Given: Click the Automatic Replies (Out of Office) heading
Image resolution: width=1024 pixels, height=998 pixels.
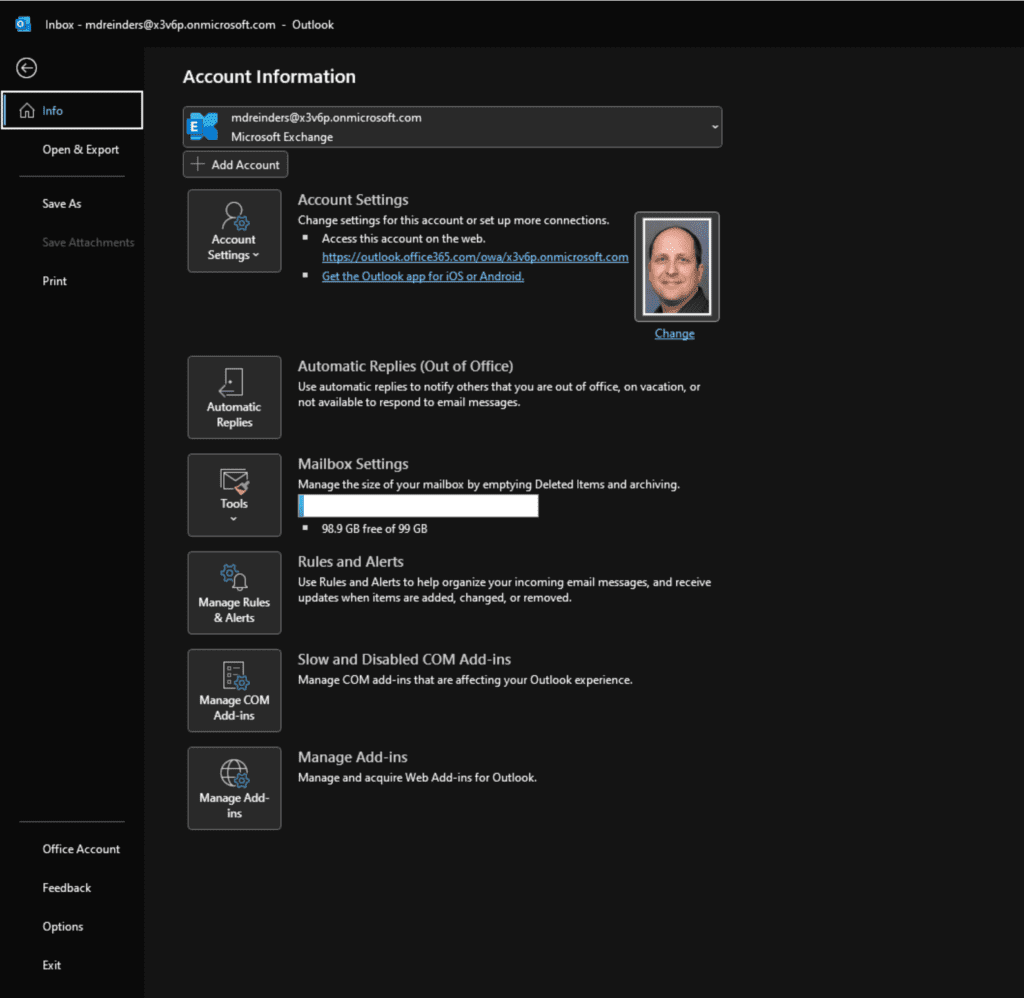Looking at the screenshot, I should click(x=406, y=366).
